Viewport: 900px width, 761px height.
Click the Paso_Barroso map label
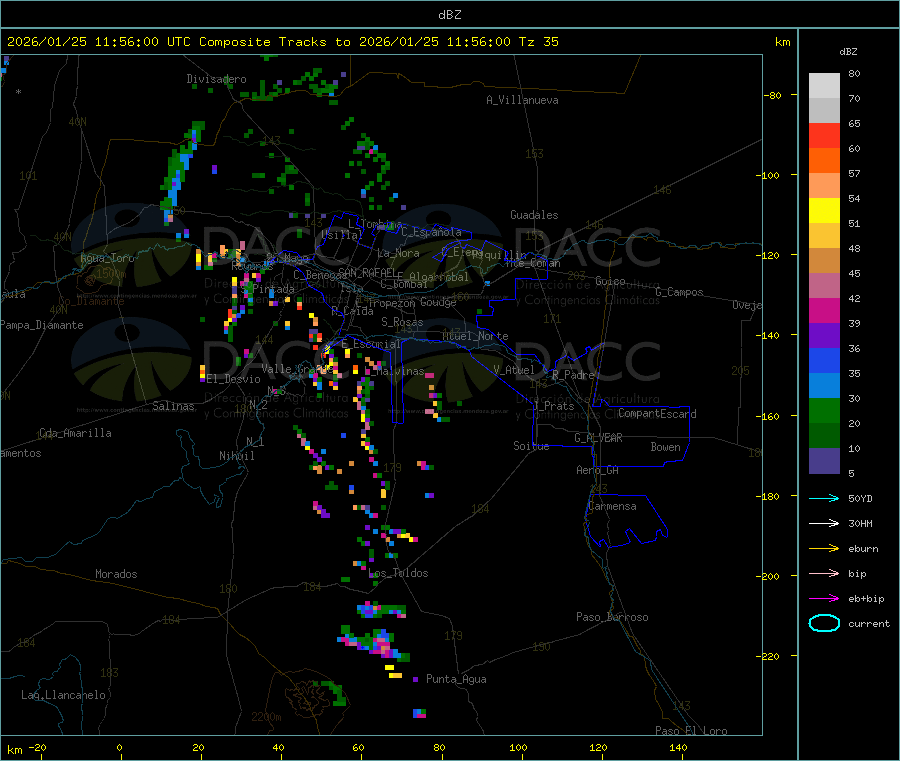(x=612, y=617)
